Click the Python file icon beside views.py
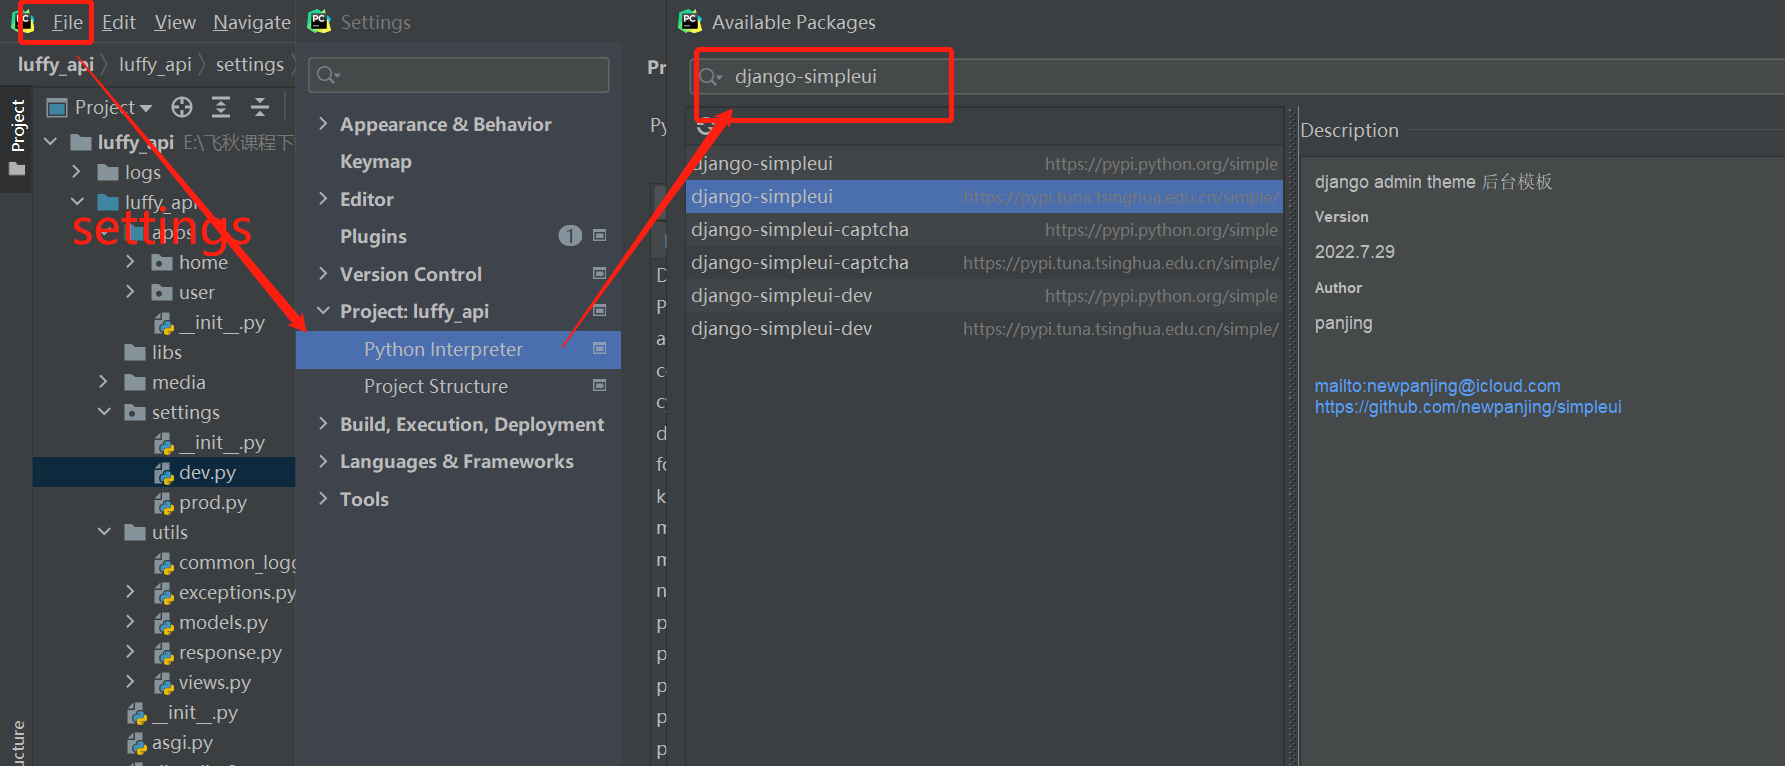 (164, 683)
